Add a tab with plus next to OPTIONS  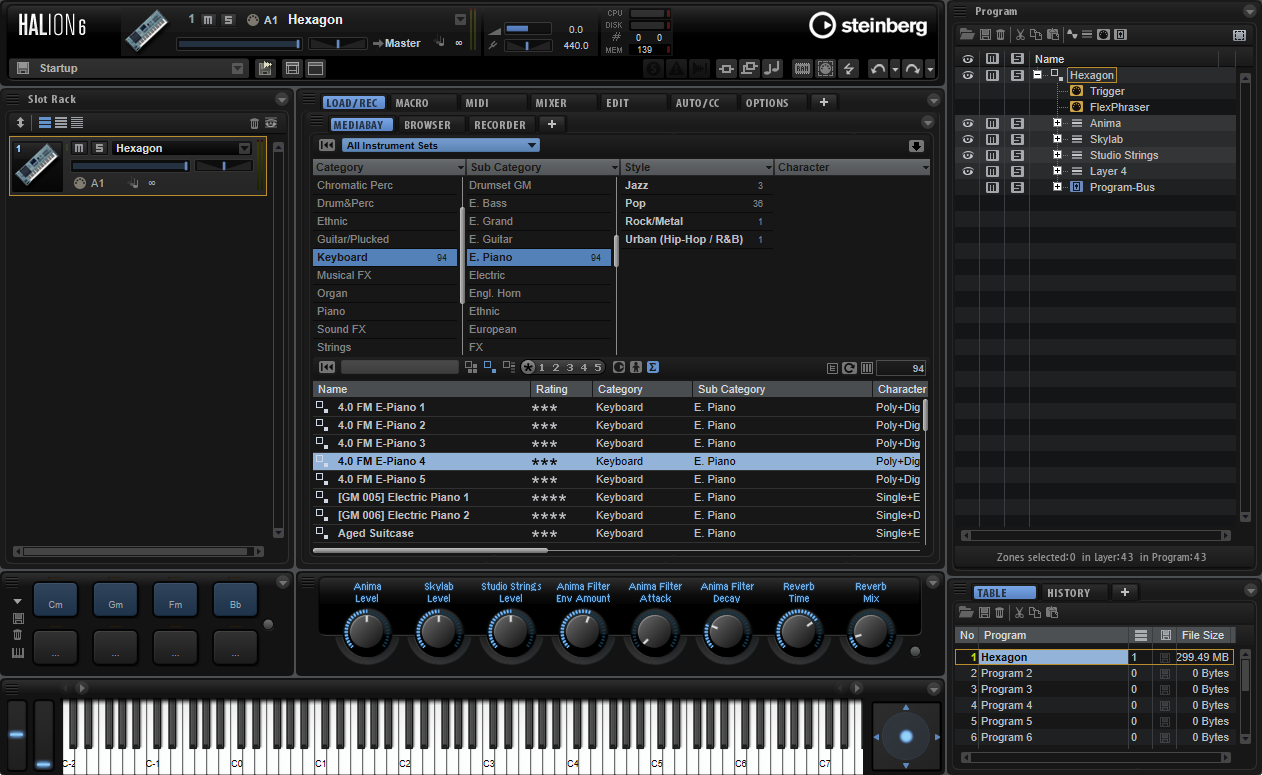[x=824, y=102]
